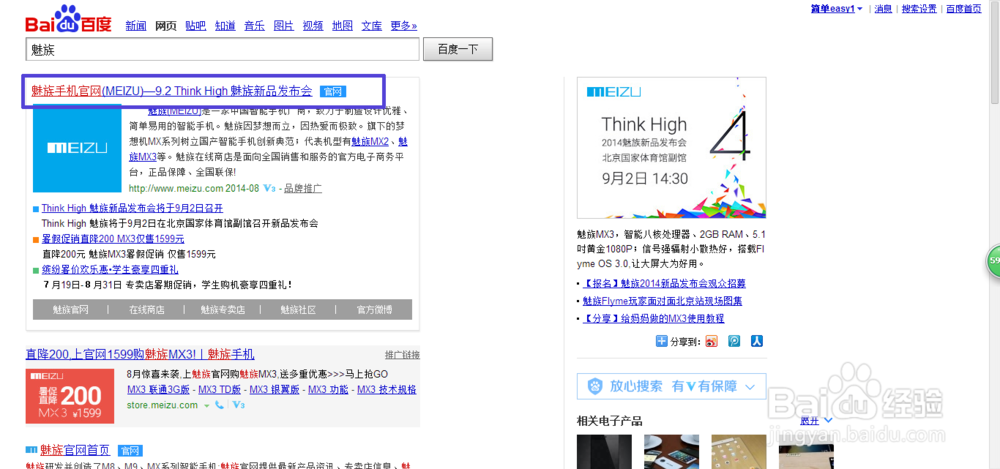
Task: Expand 展开 next to 相关电子产品
Action: coord(817,421)
